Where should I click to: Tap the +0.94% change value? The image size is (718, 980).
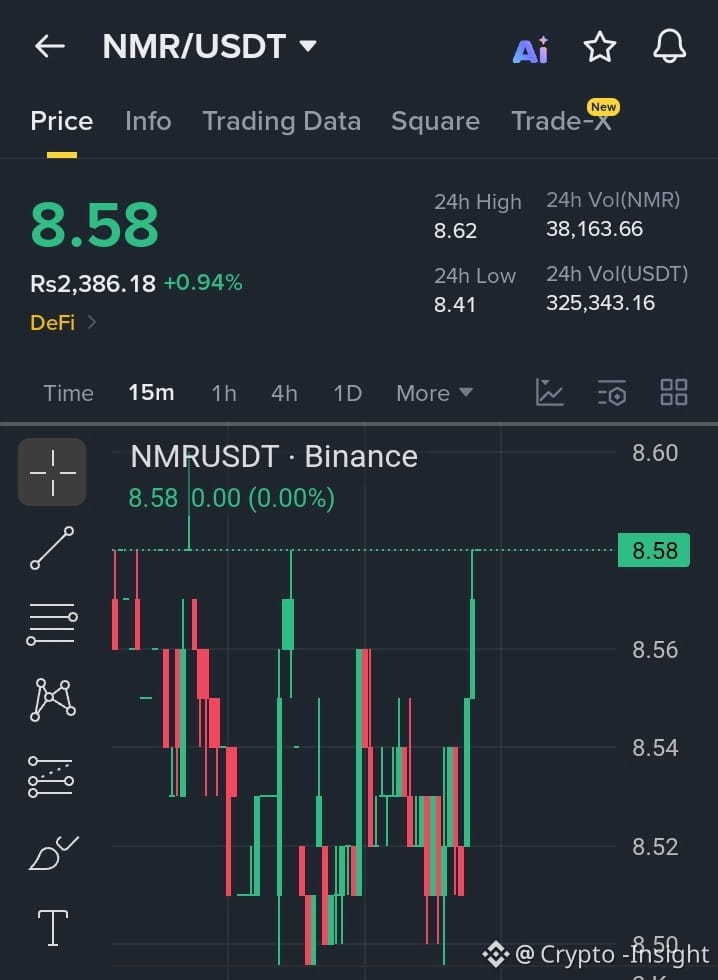coord(203,282)
